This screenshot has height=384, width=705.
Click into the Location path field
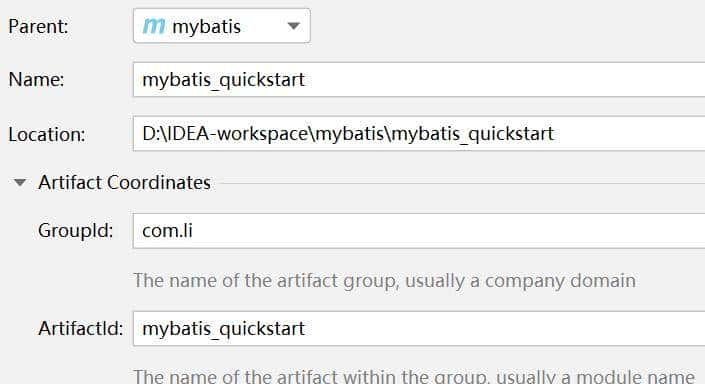(419, 134)
